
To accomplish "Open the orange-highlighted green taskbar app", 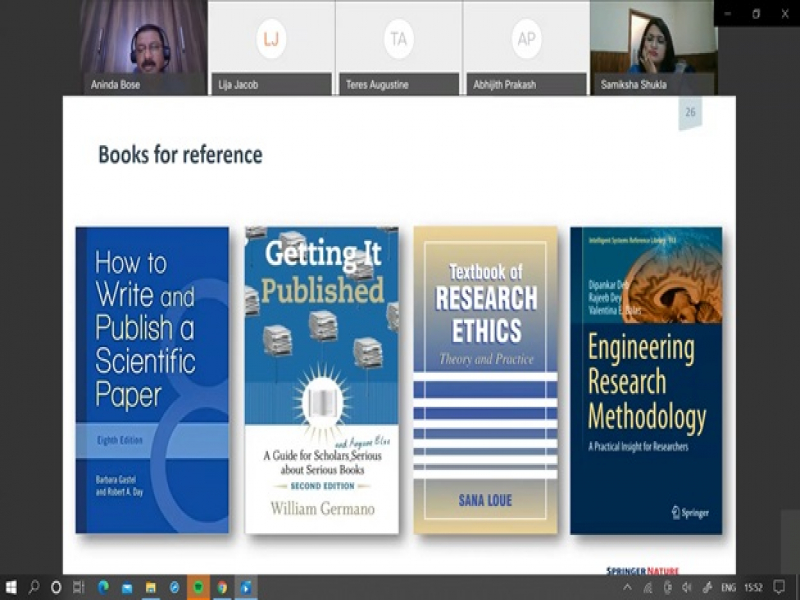I will click(198, 587).
